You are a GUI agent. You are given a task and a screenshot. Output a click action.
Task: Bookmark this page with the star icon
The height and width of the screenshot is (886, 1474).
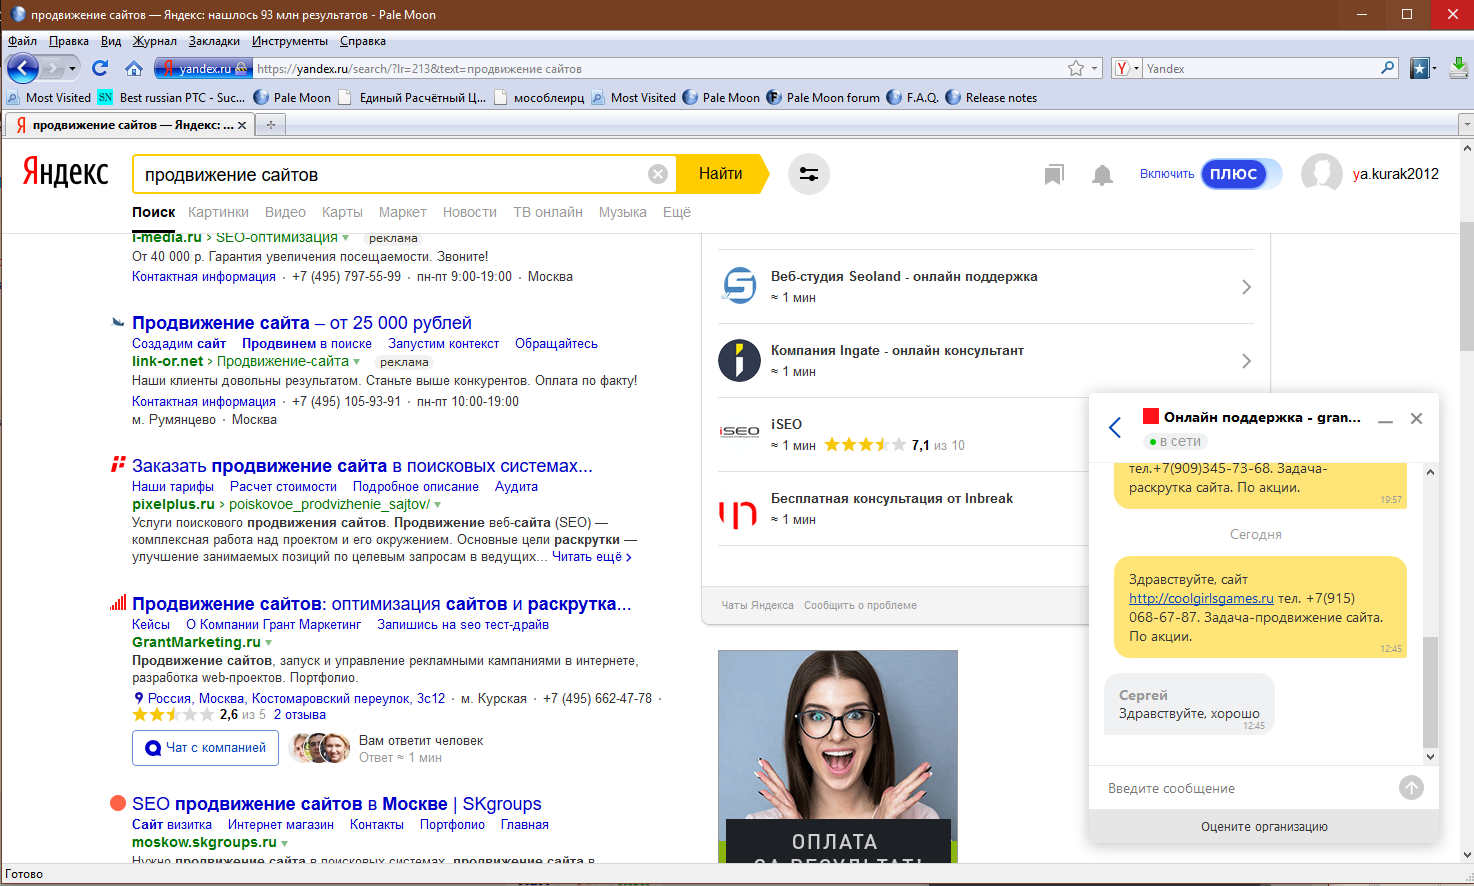1076,68
